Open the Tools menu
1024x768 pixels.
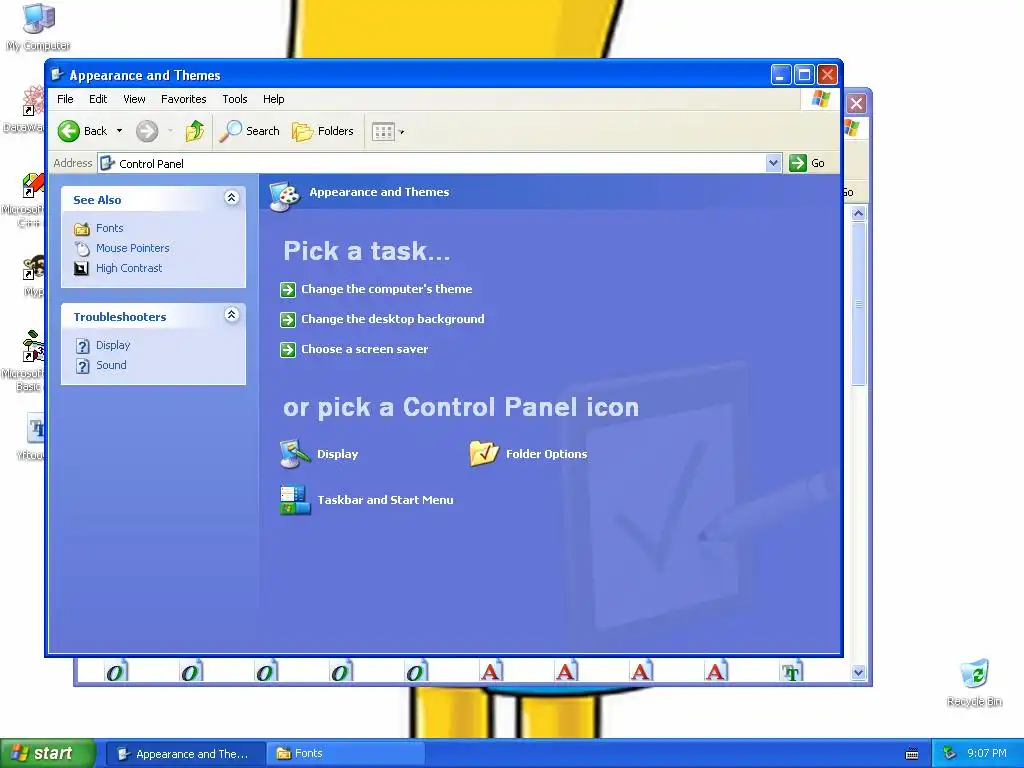tap(234, 99)
